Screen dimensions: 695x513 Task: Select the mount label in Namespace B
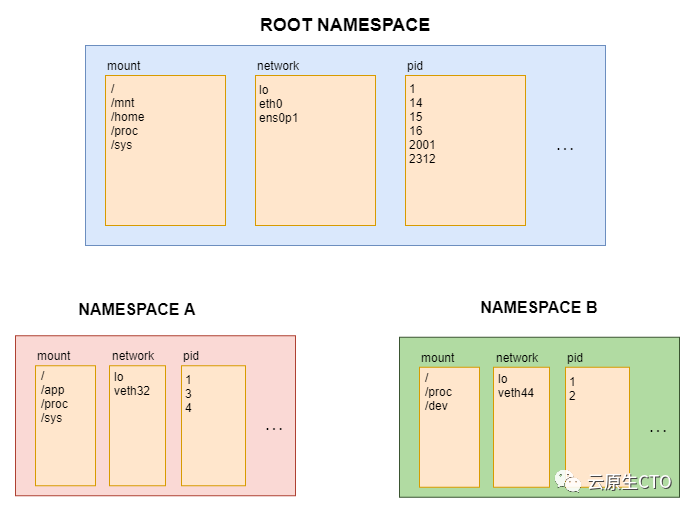tap(437, 358)
